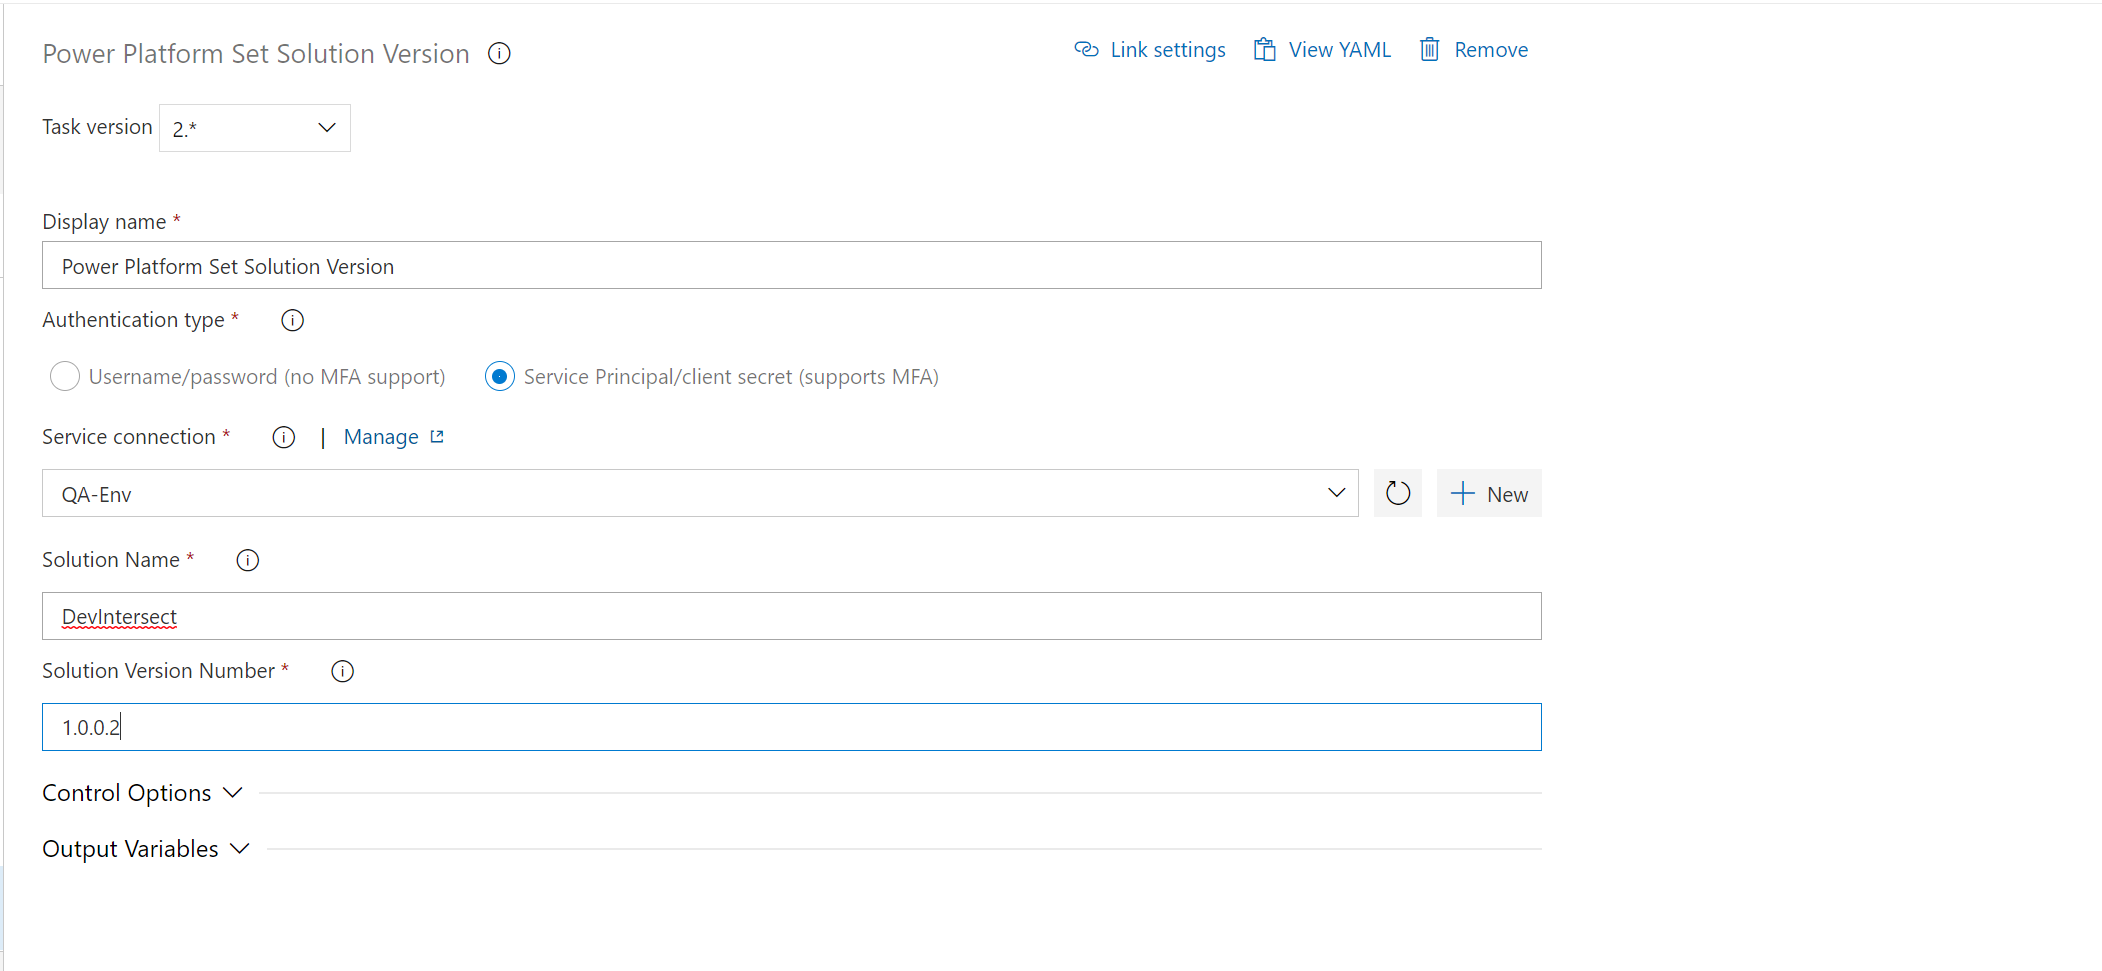
Task: Click the info icon next to Authentication type
Action: [291, 320]
